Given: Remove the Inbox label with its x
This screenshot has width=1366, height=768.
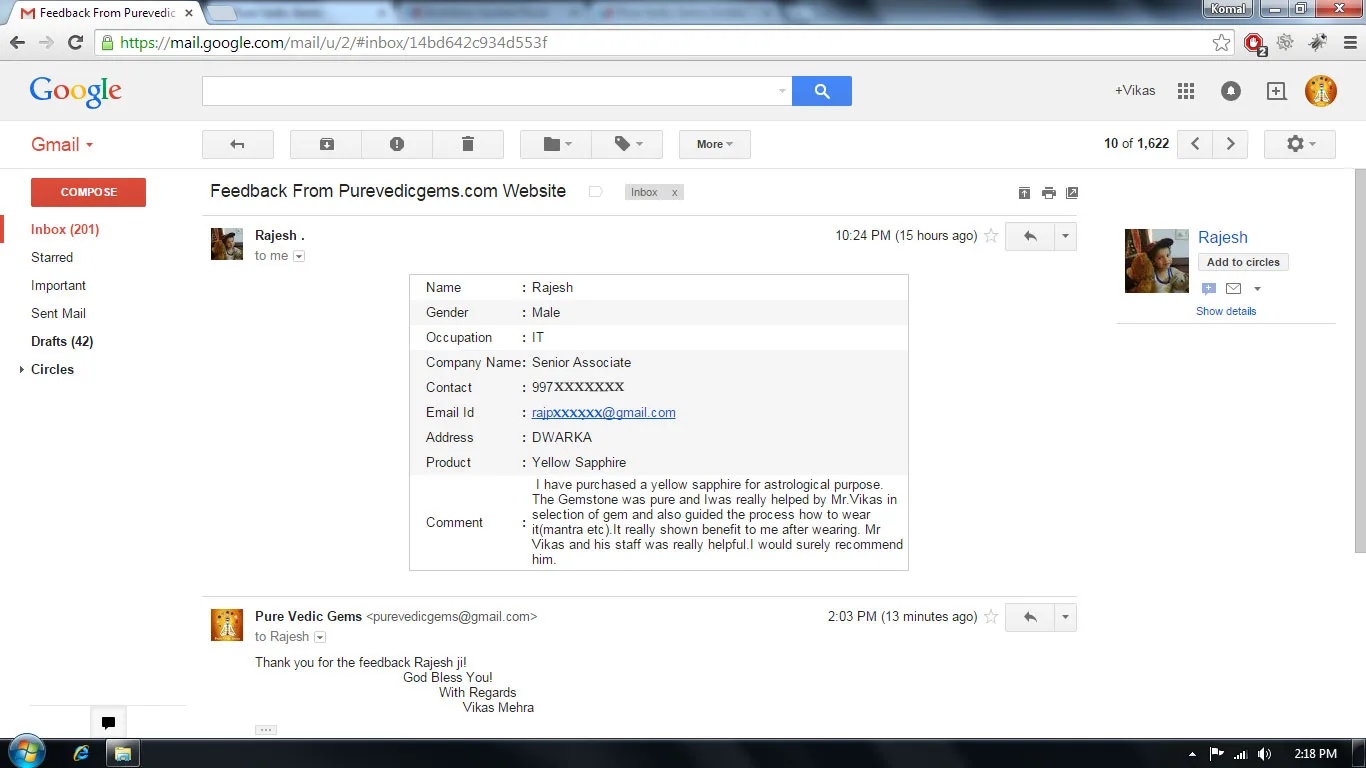Looking at the screenshot, I should click(x=674, y=192).
